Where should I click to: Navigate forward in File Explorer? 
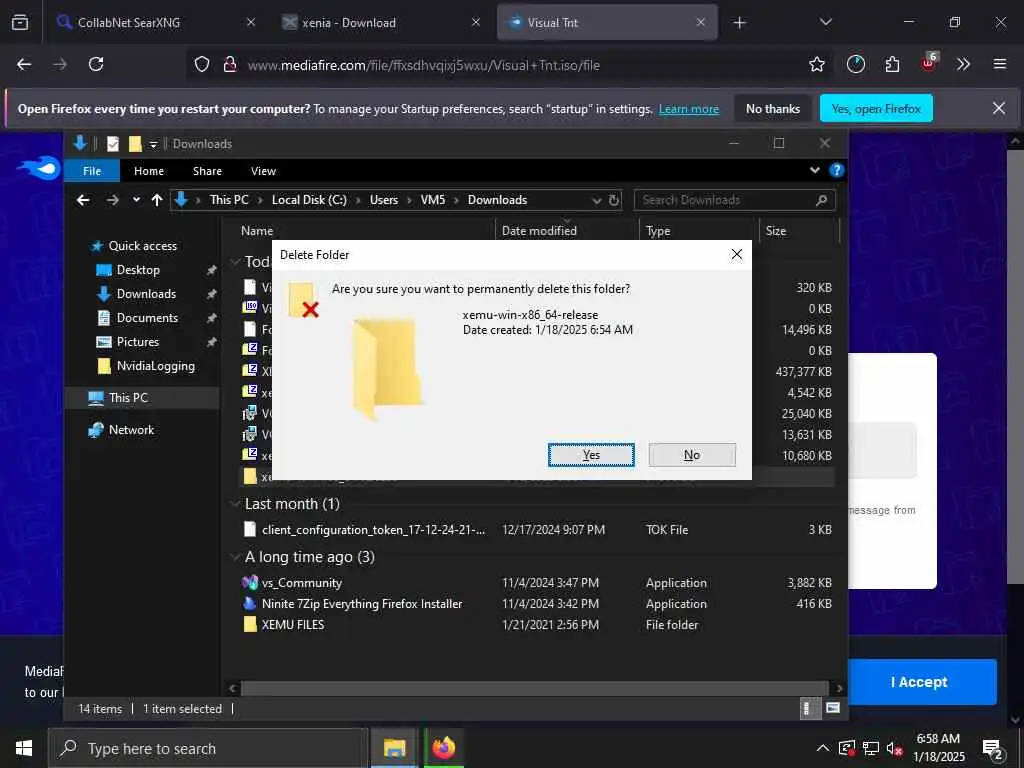coord(112,200)
